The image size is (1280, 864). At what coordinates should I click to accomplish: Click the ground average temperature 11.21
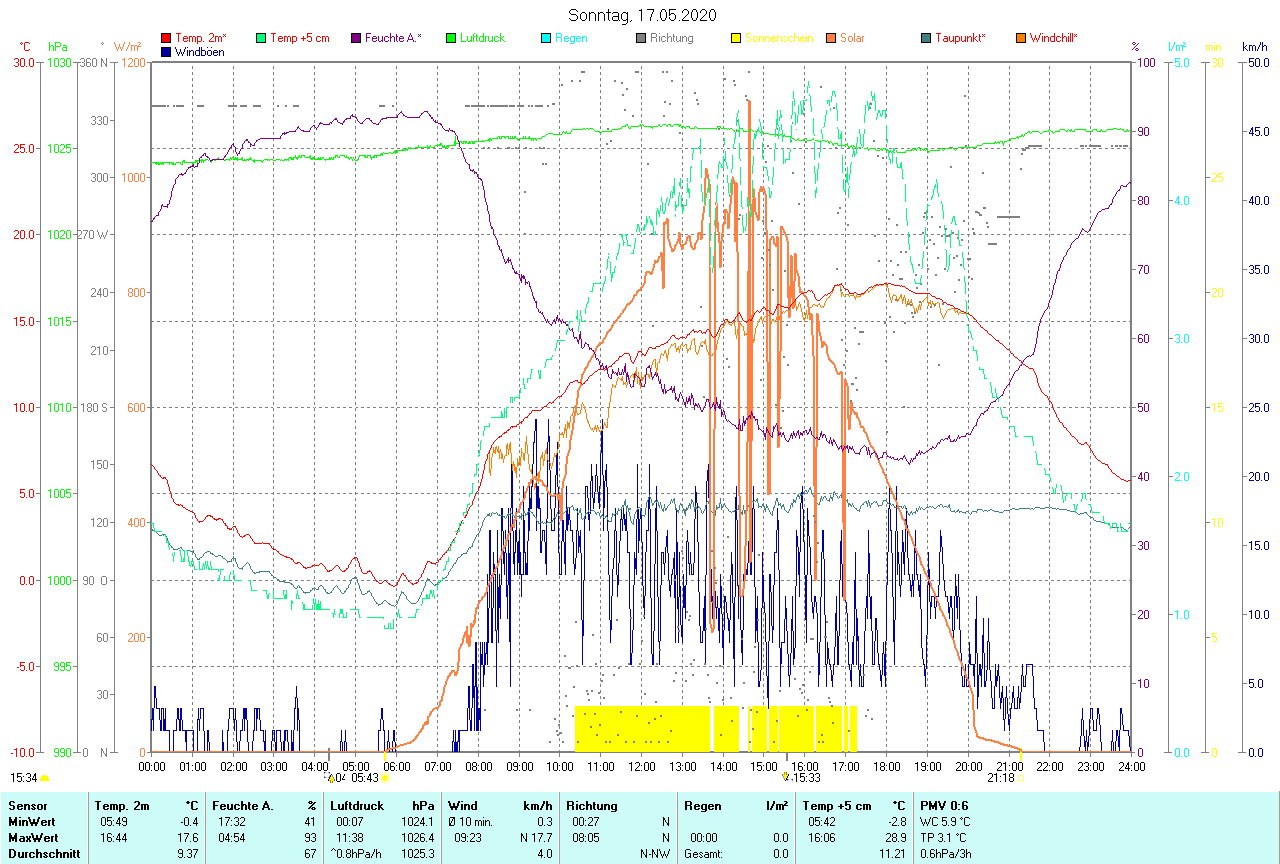(892, 854)
